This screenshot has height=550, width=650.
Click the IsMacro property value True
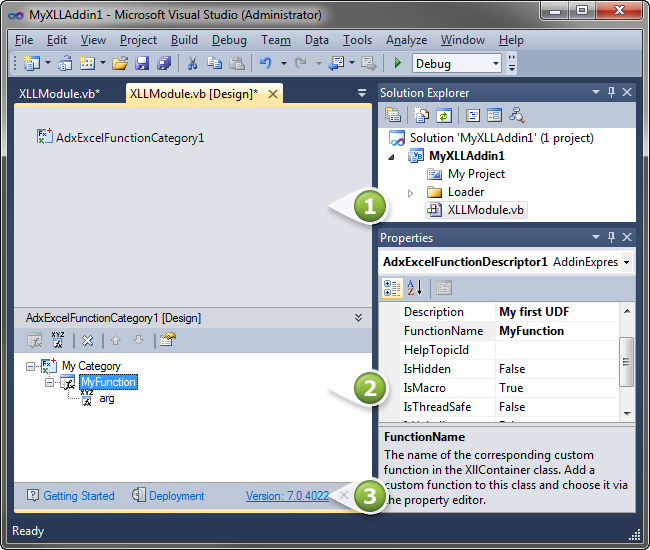click(557, 388)
